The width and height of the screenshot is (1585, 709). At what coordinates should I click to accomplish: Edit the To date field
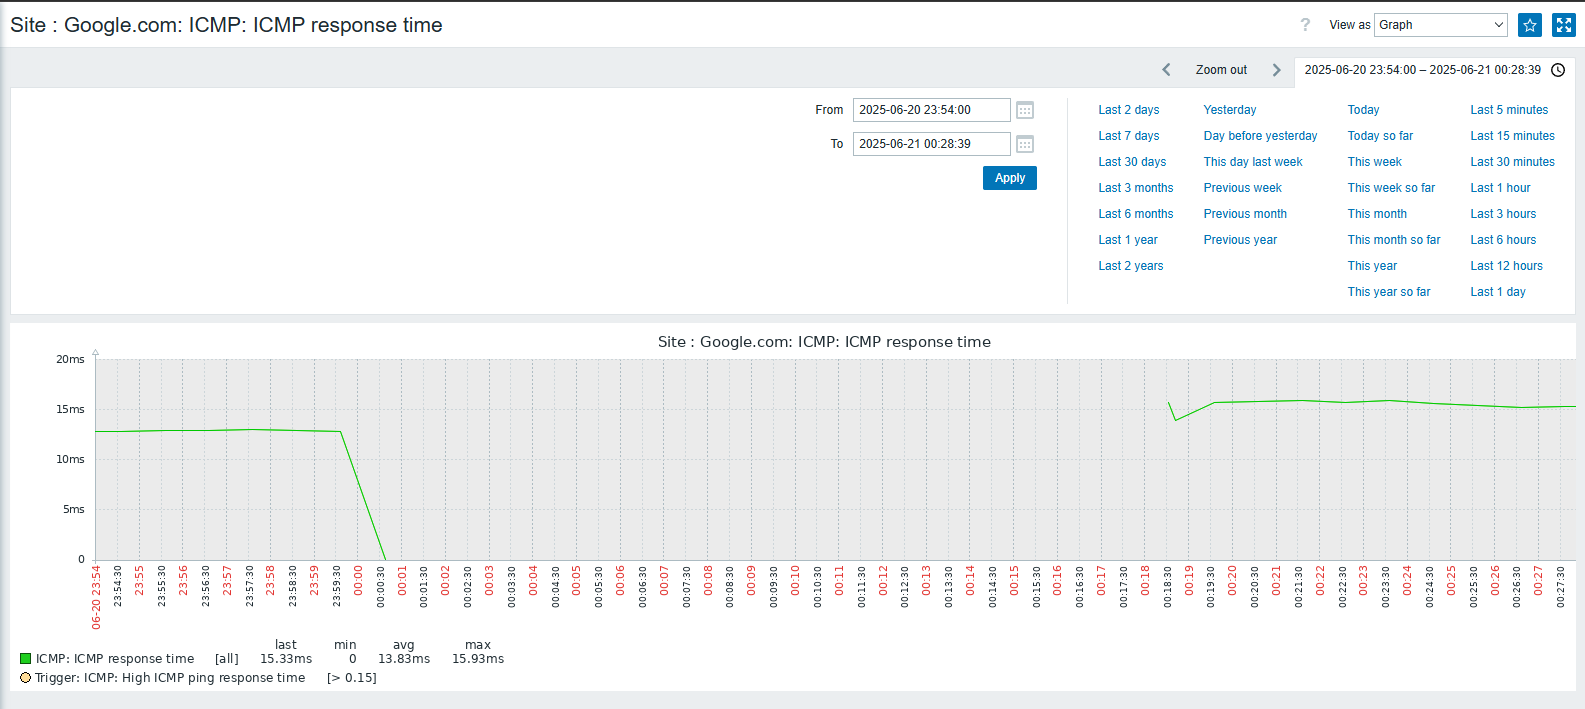click(x=931, y=144)
